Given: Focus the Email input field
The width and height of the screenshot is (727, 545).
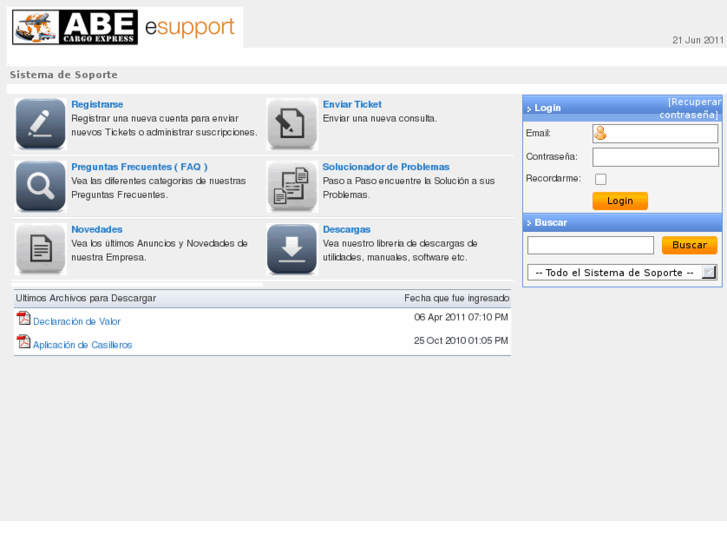Looking at the screenshot, I should [655, 134].
